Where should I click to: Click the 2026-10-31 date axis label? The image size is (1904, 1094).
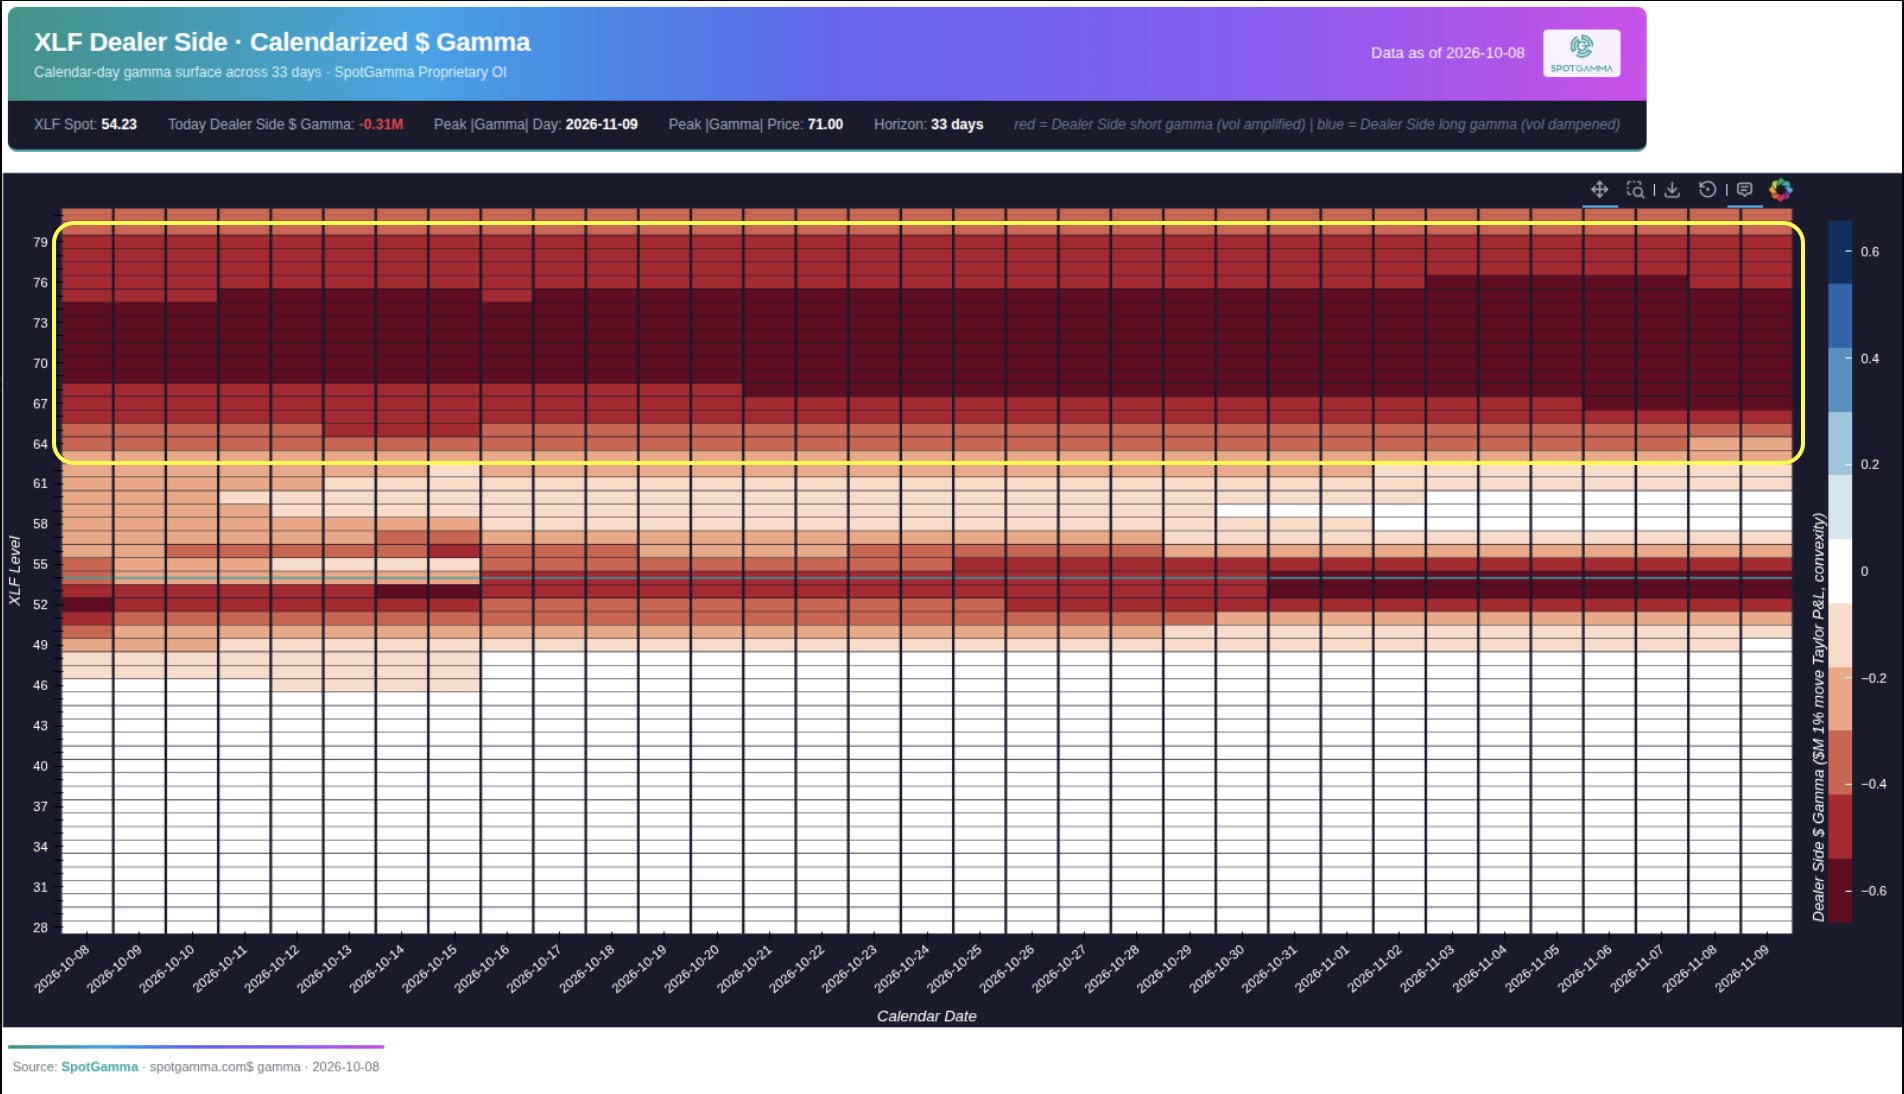coord(1270,969)
